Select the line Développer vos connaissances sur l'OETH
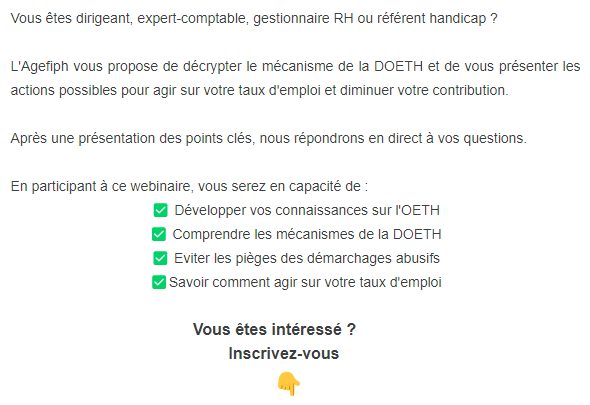The width and height of the screenshot is (590, 405). point(307,210)
